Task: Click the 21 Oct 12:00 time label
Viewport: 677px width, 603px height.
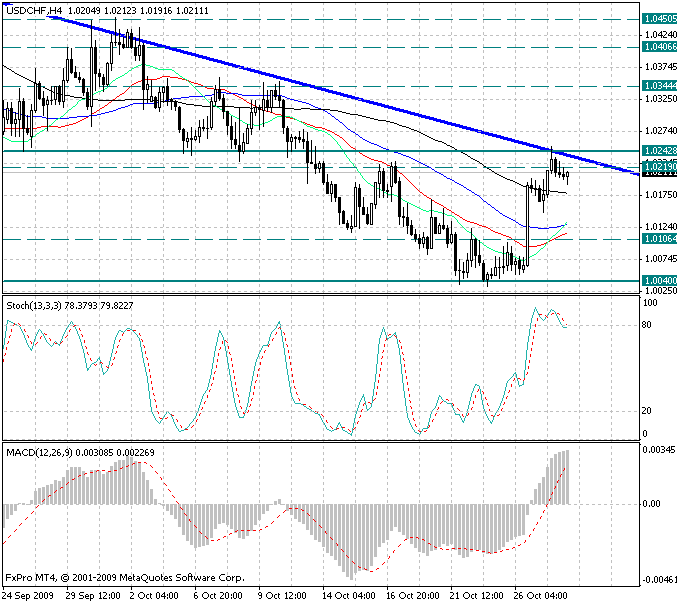Action: (x=477, y=596)
